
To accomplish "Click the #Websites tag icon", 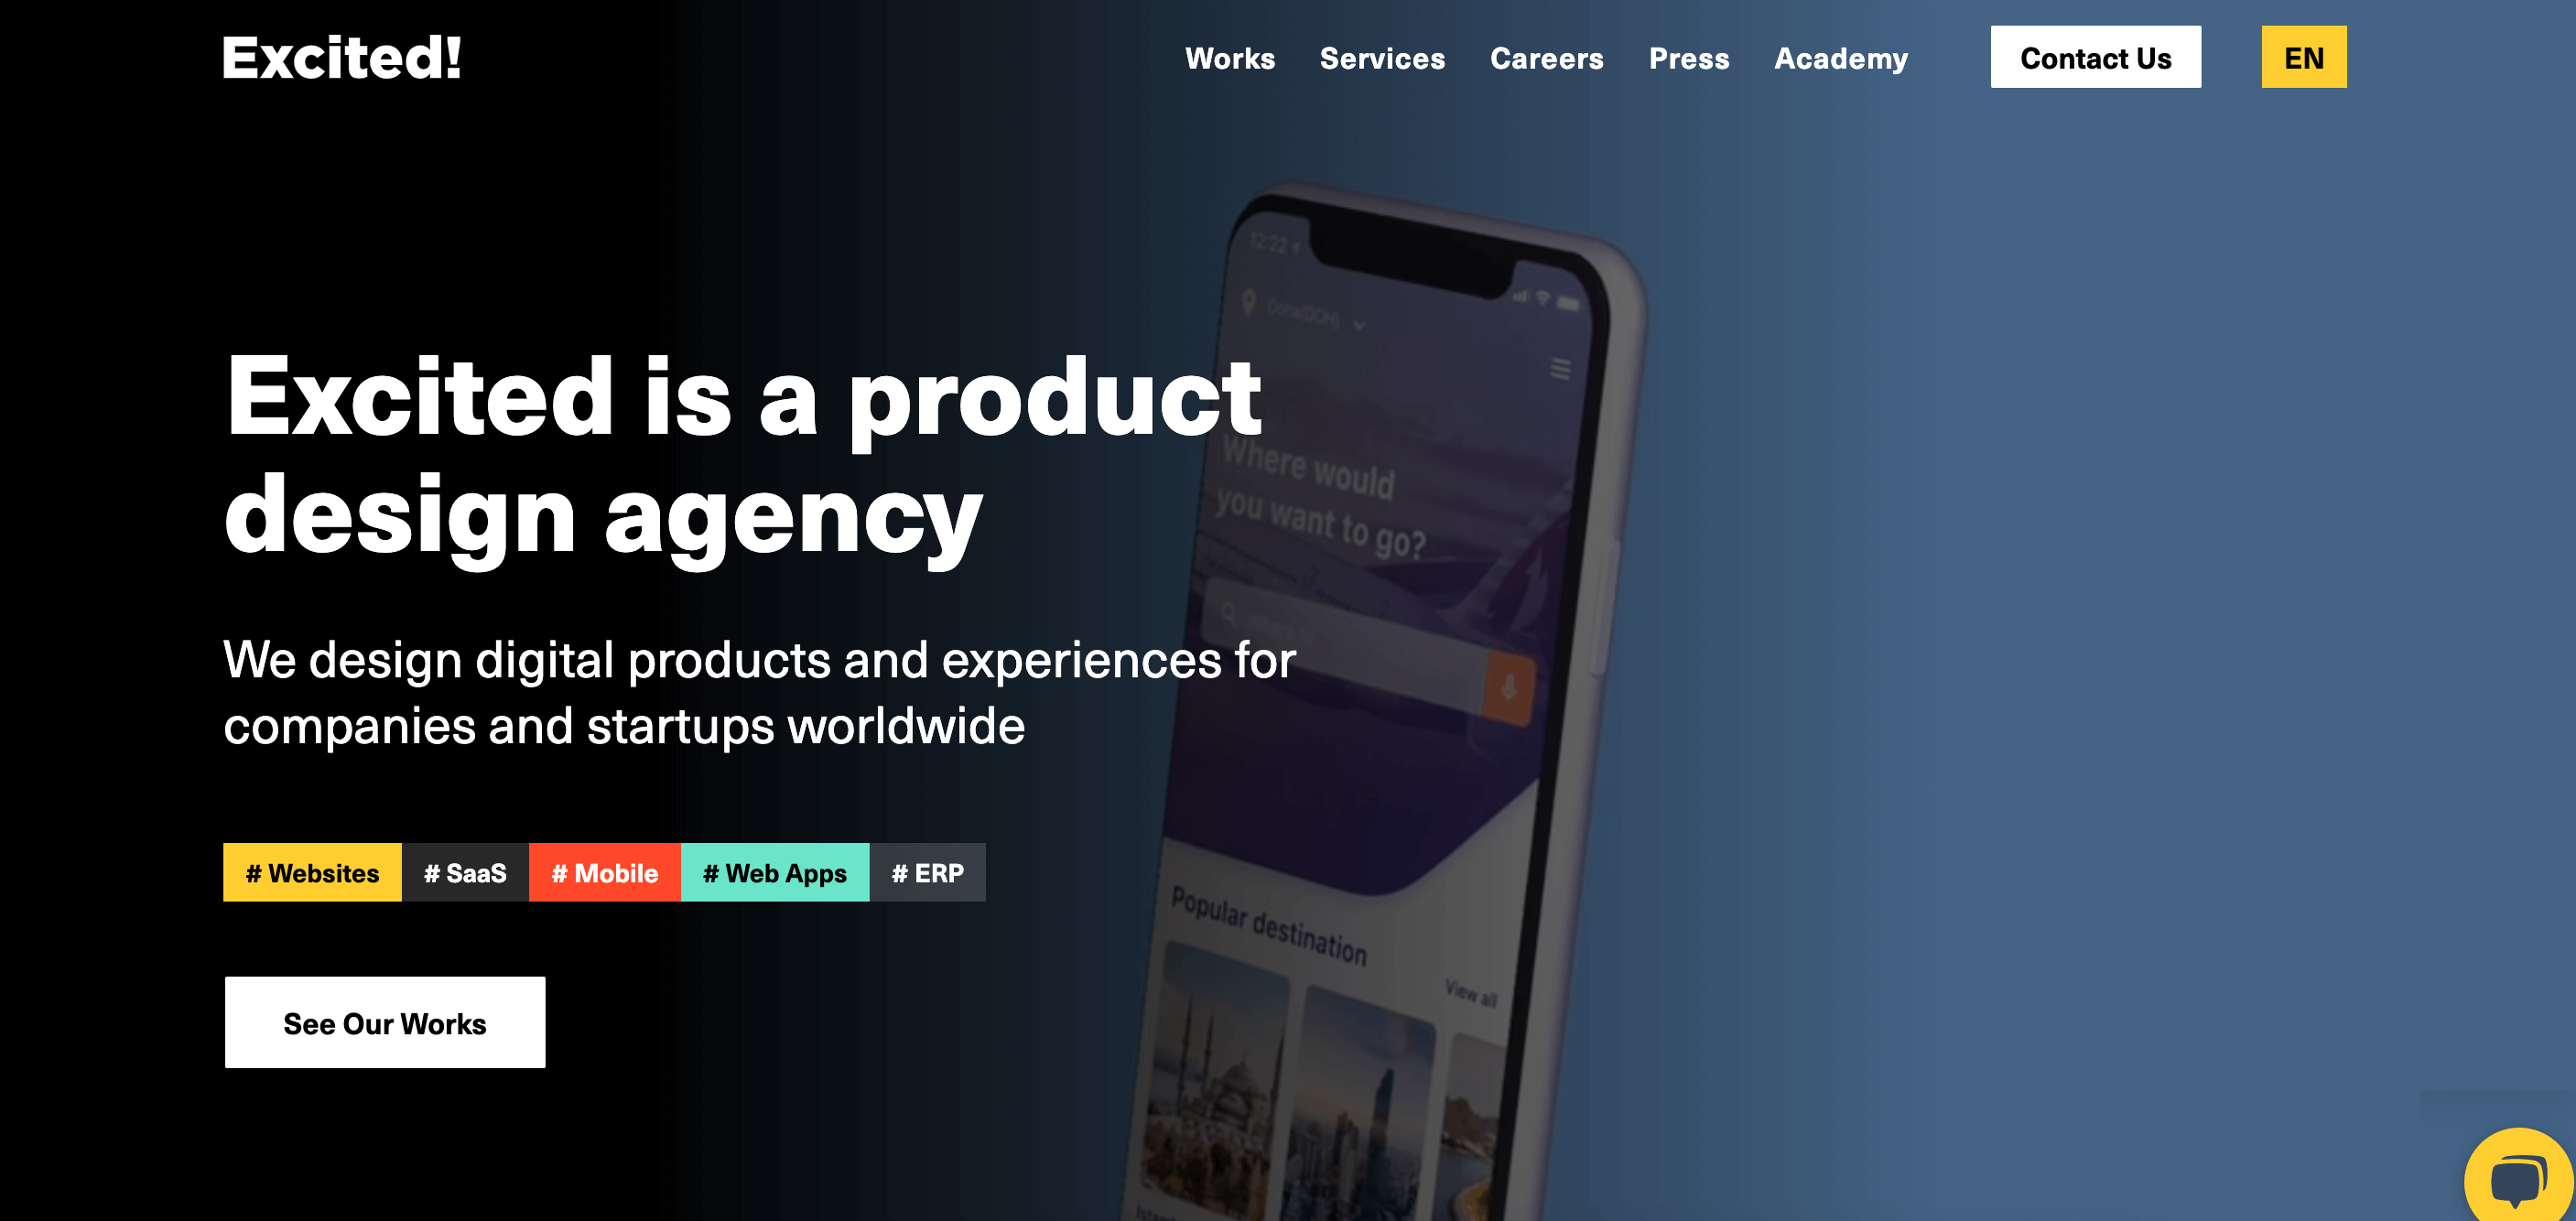I will [310, 871].
